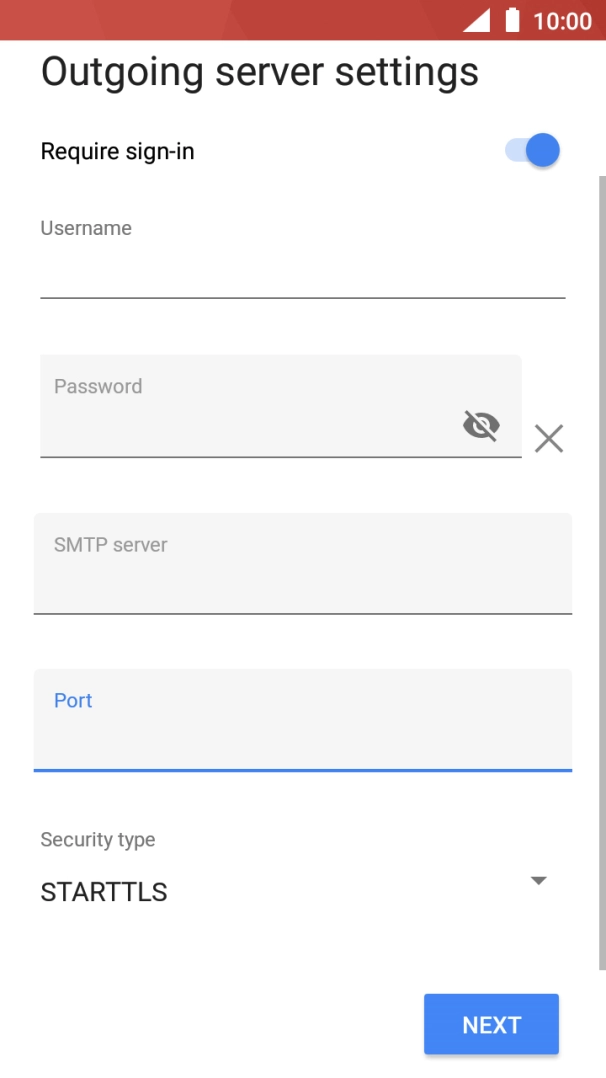The height and width of the screenshot is (1078, 606).
Task: Select the Security type label
Action: click(x=98, y=840)
